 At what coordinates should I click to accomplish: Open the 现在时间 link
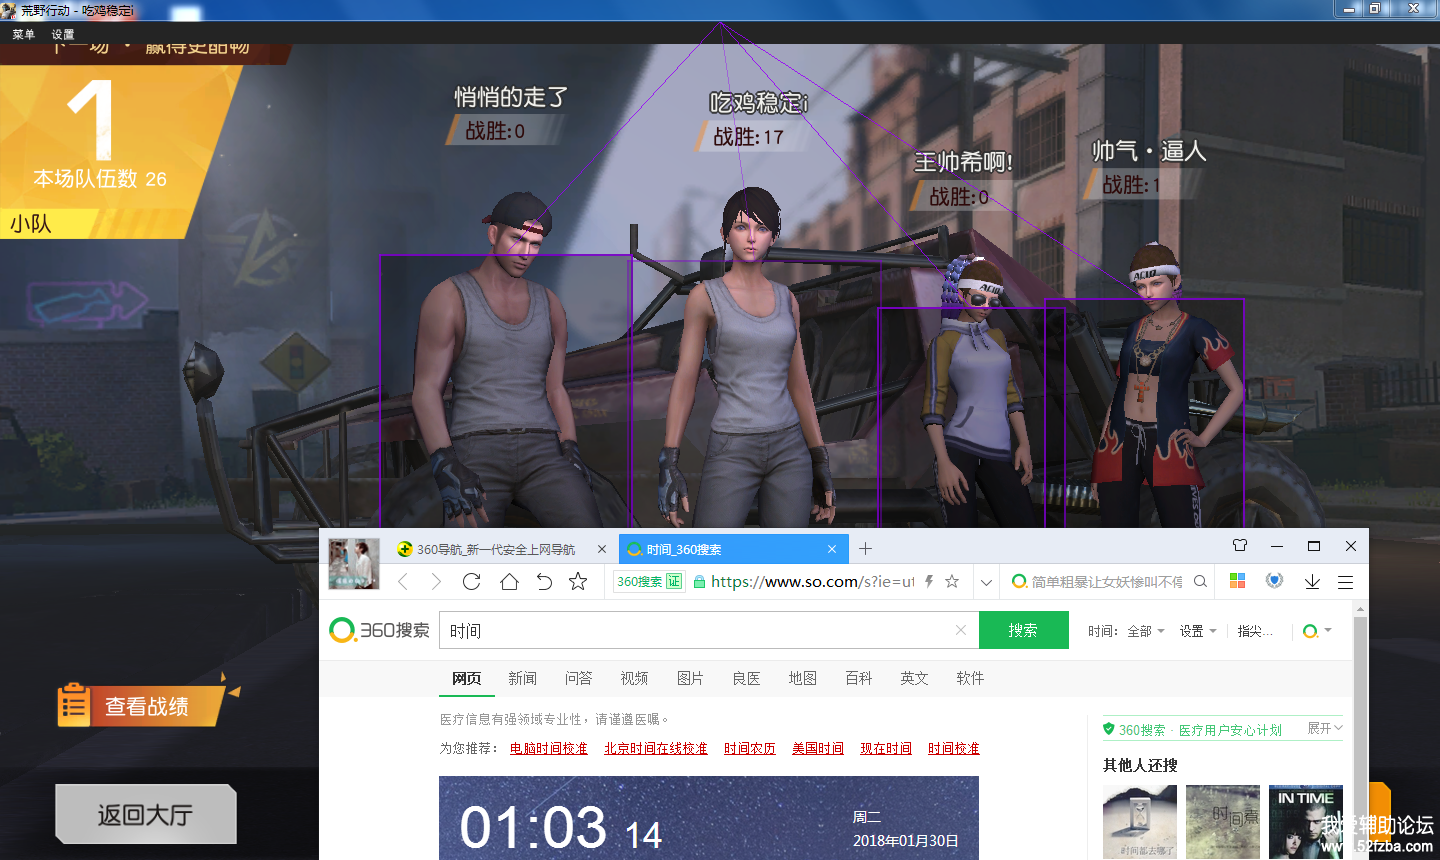[x=886, y=748]
